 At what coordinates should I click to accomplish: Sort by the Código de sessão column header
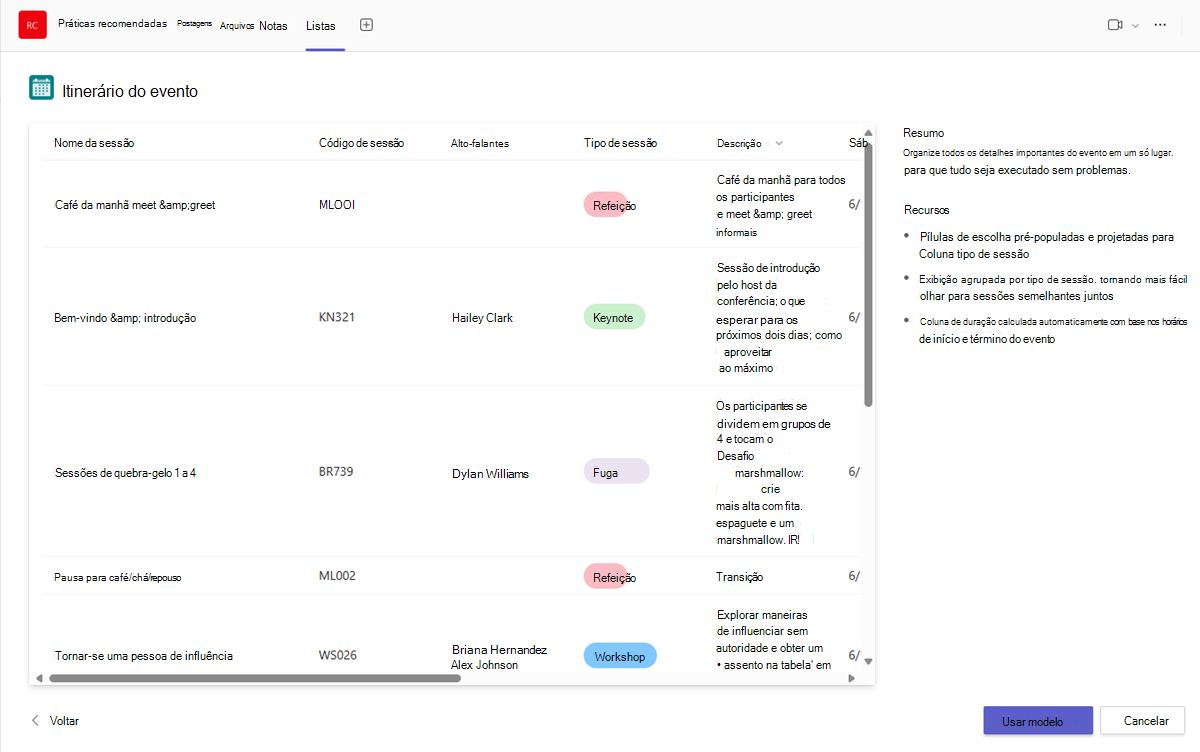coord(361,143)
